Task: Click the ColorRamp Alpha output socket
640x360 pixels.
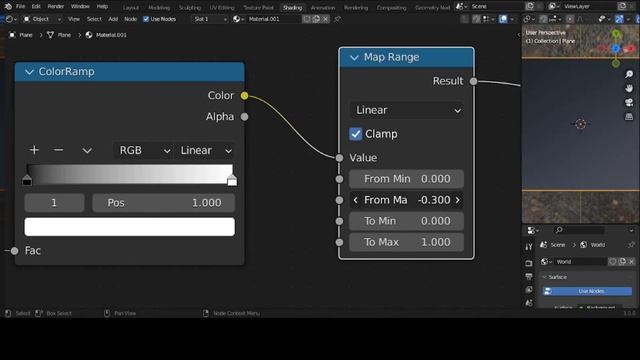Action: [244, 117]
